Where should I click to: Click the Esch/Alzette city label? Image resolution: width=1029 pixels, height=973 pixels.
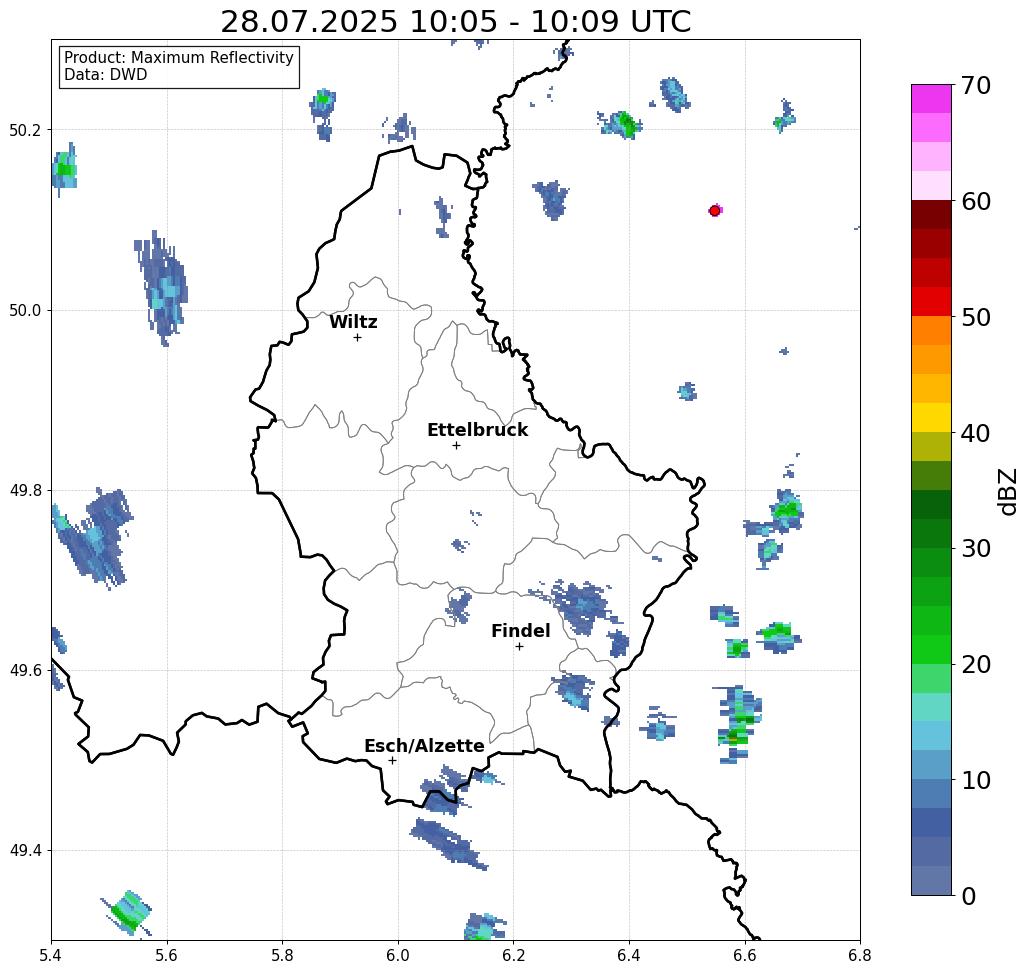tap(424, 745)
